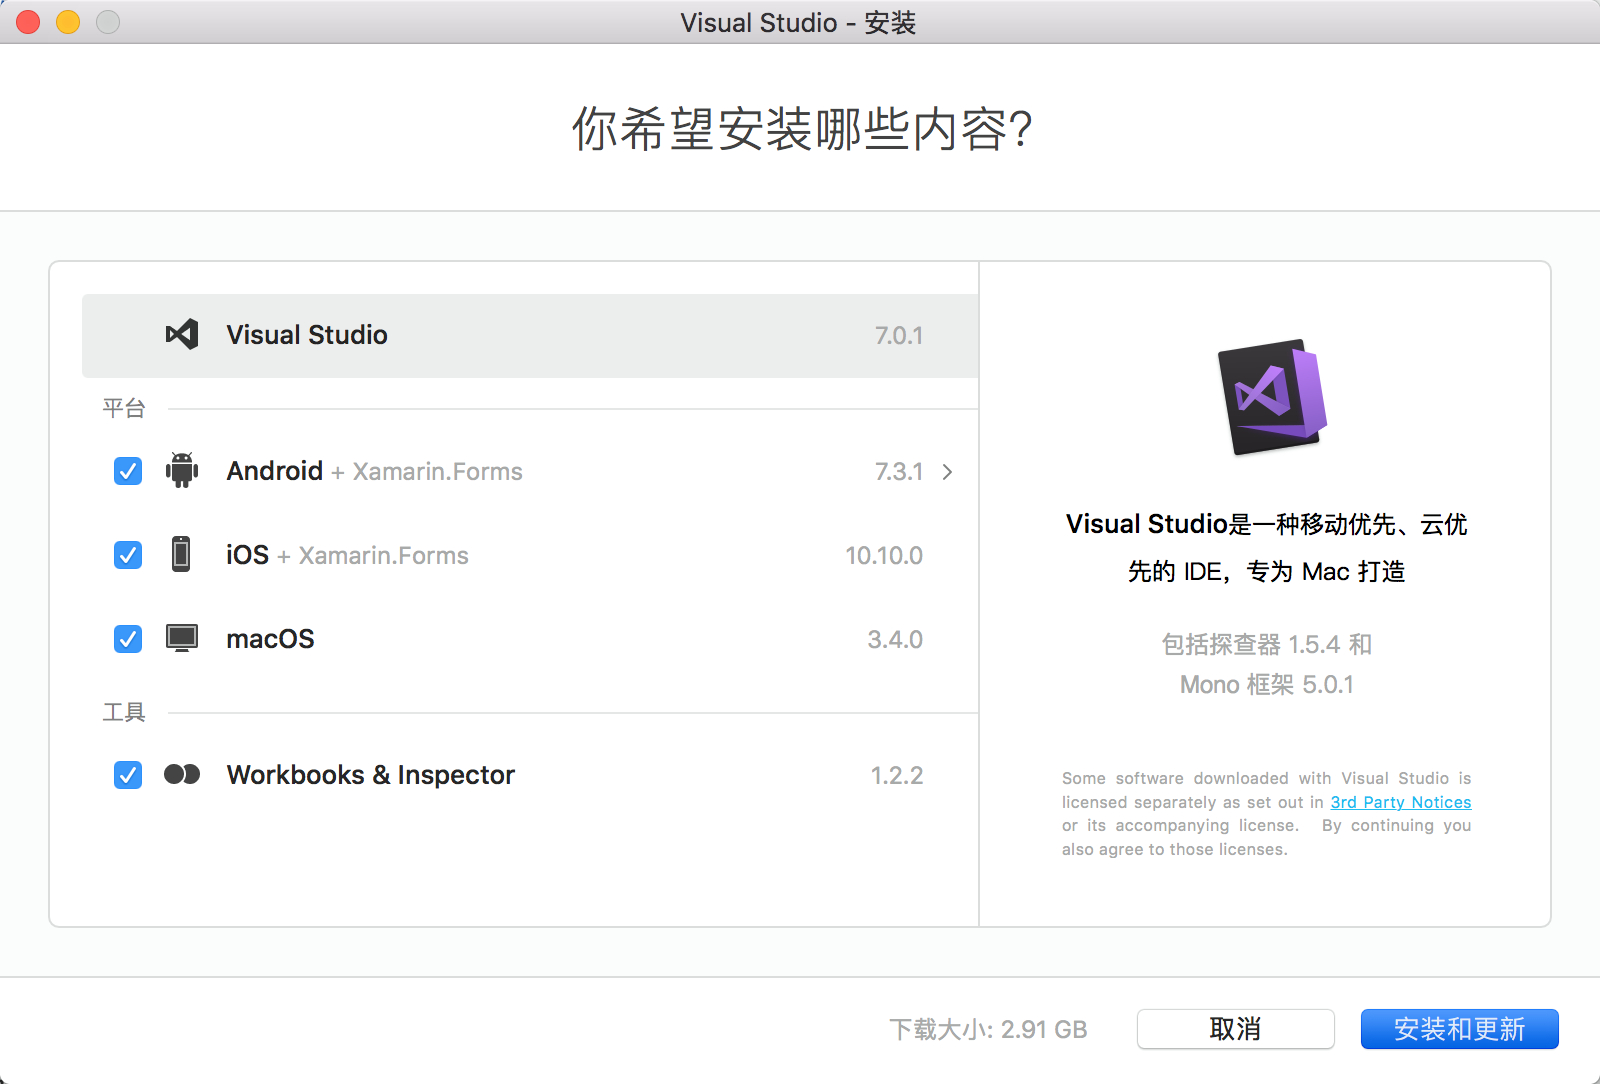This screenshot has height=1084, width=1600.
Task: Open the 3rd Party Notices link
Action: [x=1401, y=802]
